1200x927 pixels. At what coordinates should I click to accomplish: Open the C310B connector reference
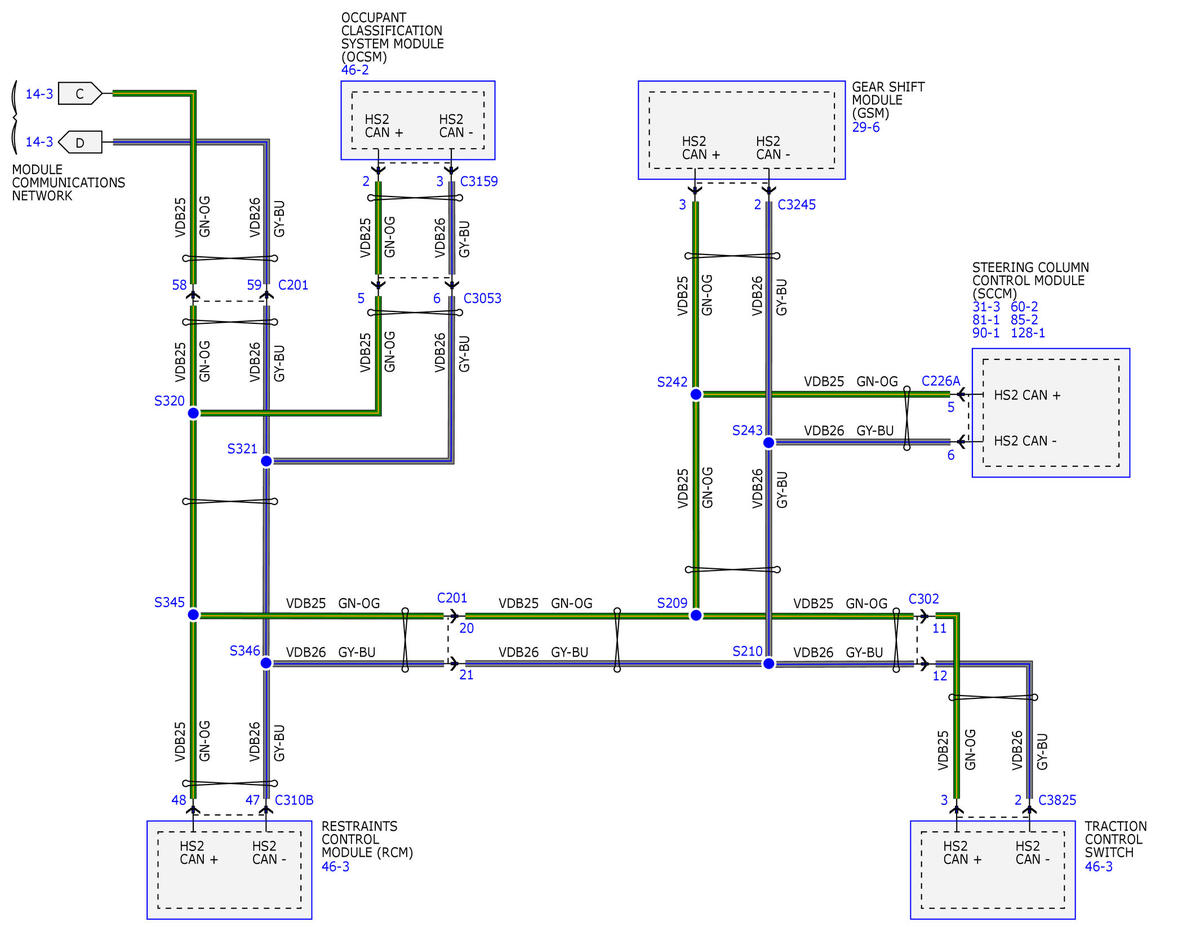[x=295, y=800]
